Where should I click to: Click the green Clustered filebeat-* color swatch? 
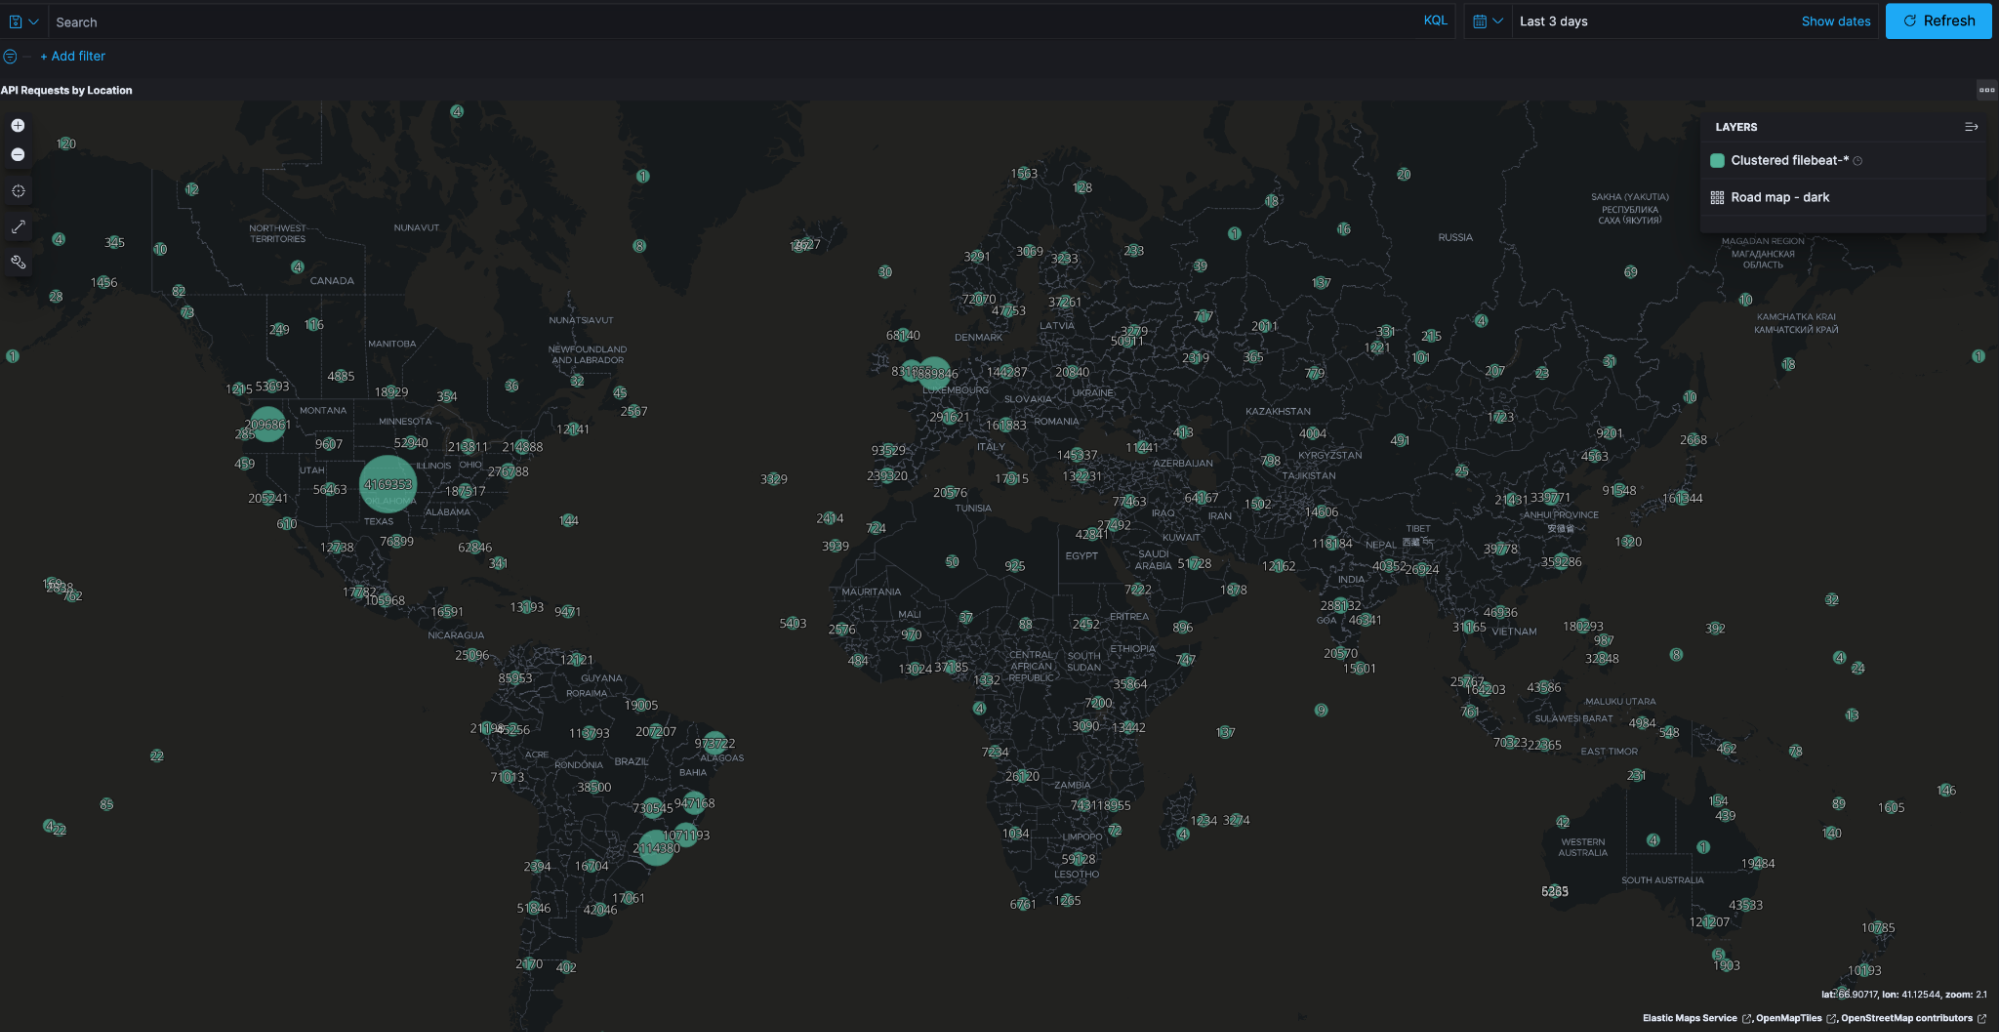coord(1717,160)
